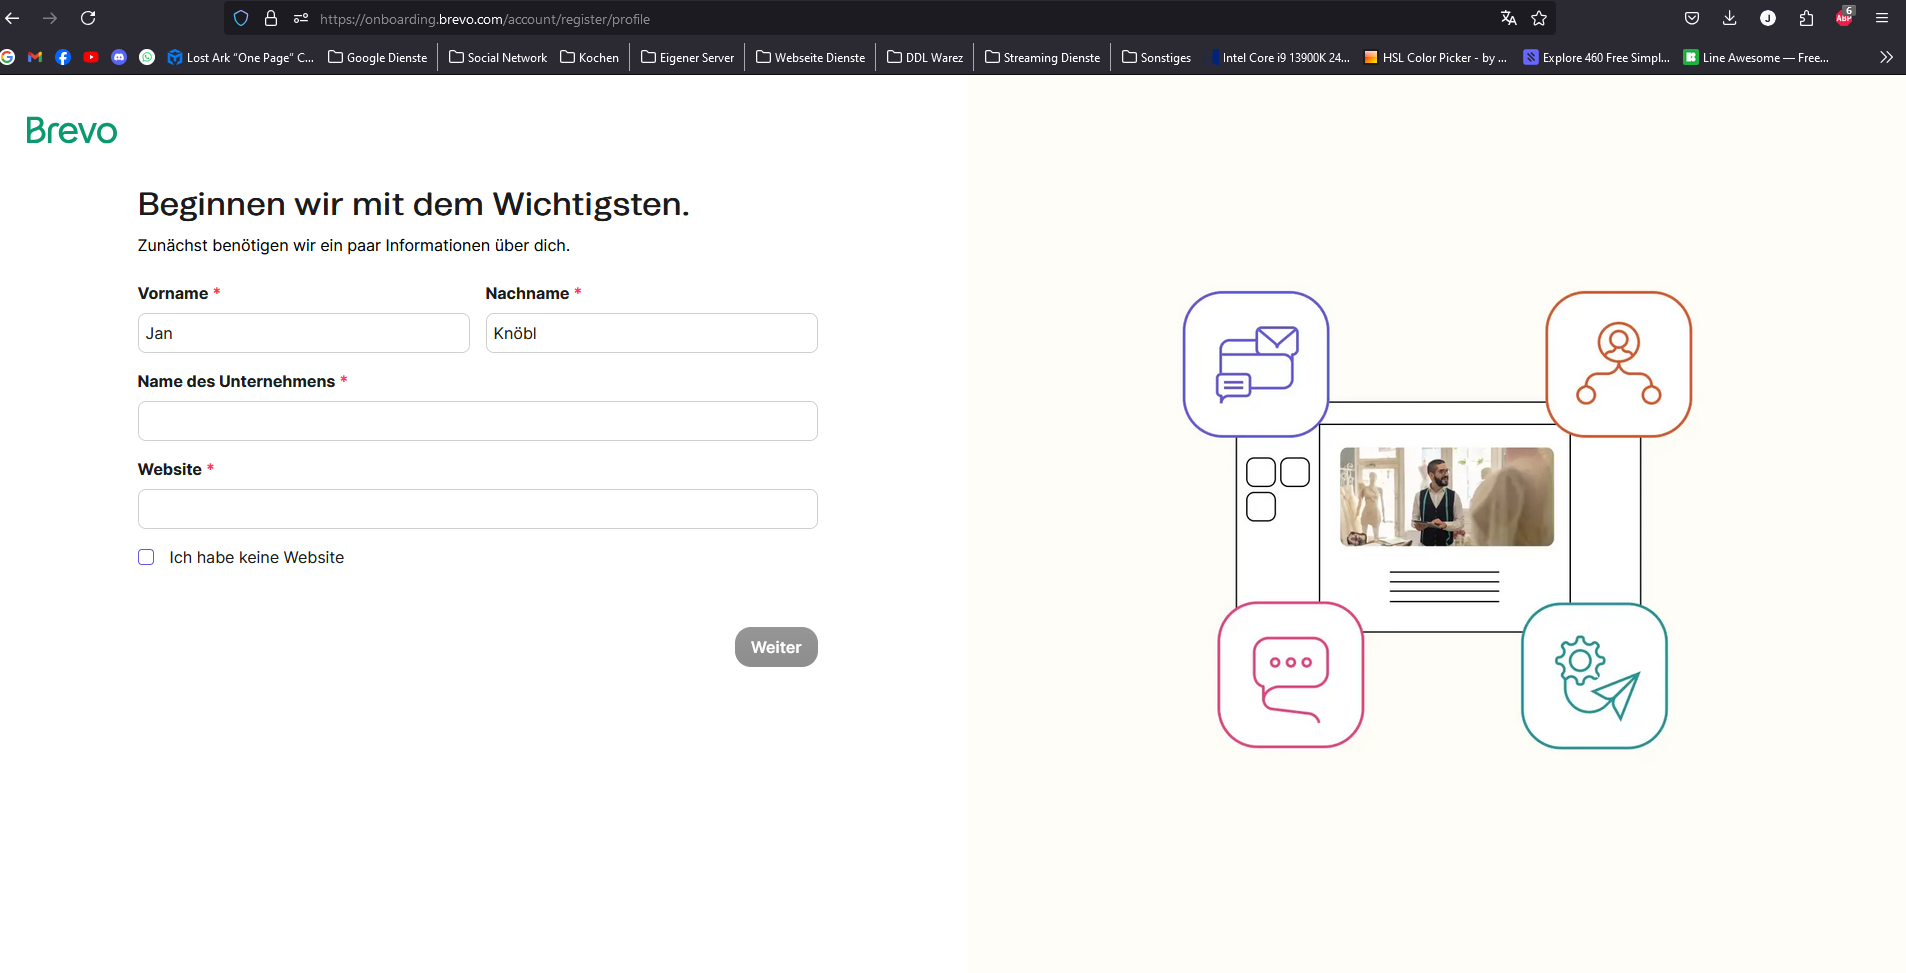The width and height of the screenshot is (1906, 973).
Task: Open the Pocket save icon
Action: (1692, 18)
